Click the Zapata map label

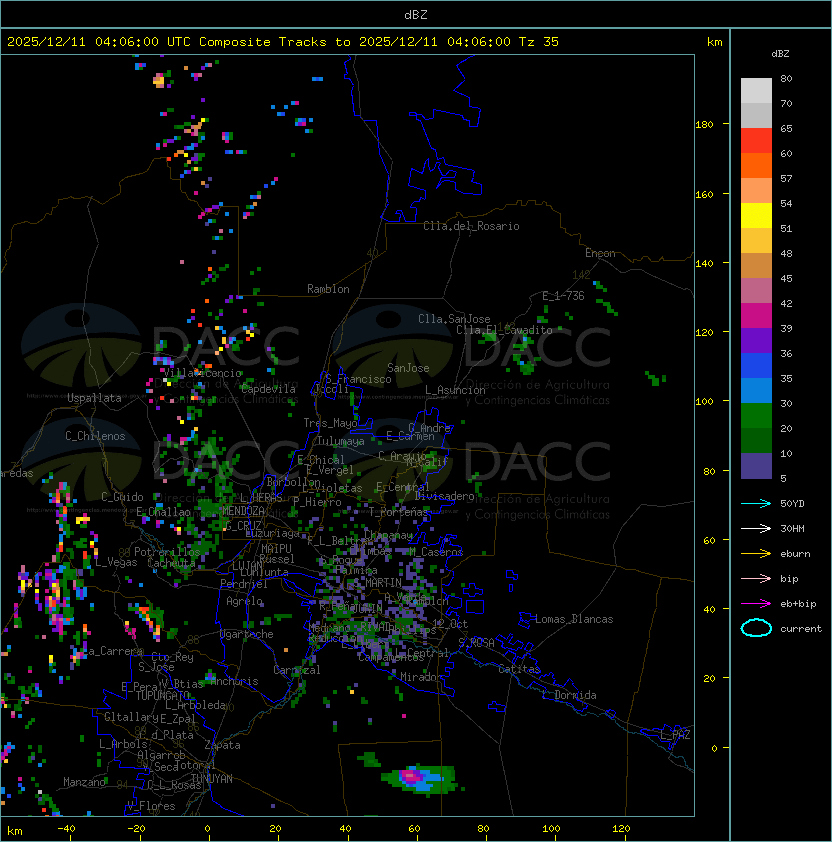coord(222,745)
